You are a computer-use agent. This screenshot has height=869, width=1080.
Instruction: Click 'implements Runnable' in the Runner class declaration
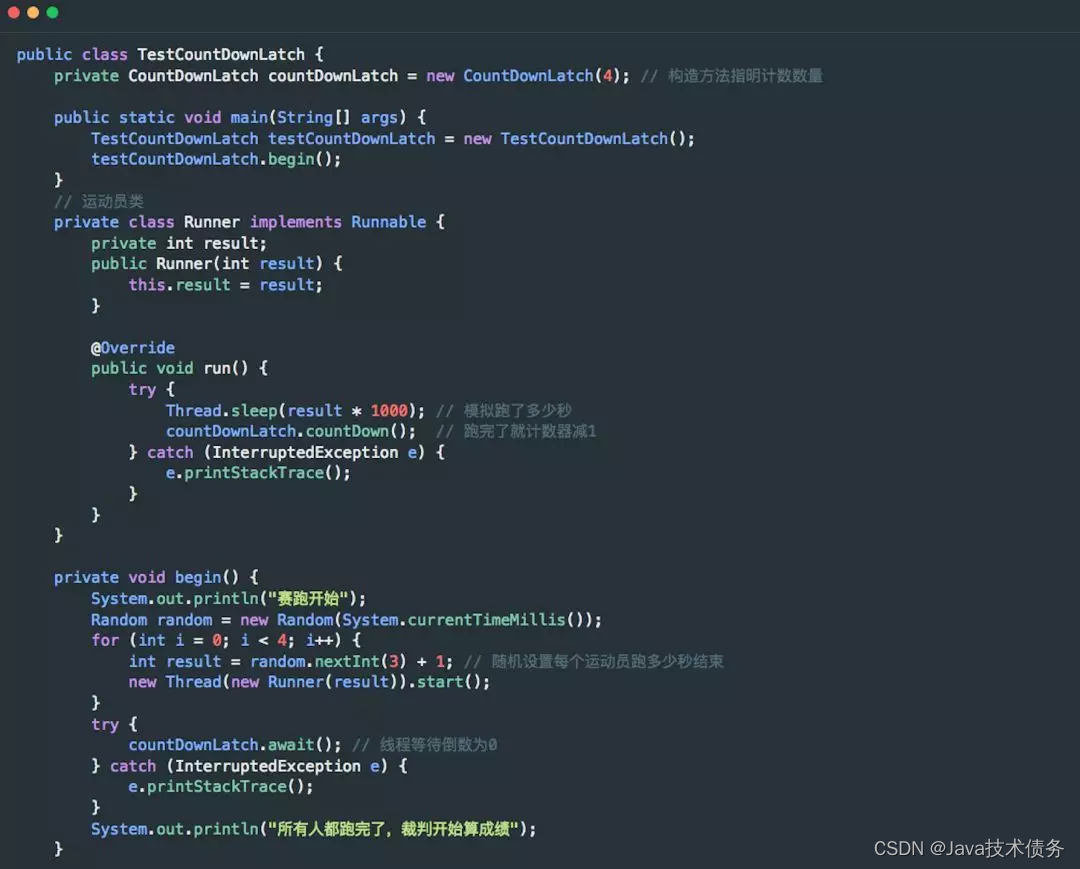pos(338,222)
